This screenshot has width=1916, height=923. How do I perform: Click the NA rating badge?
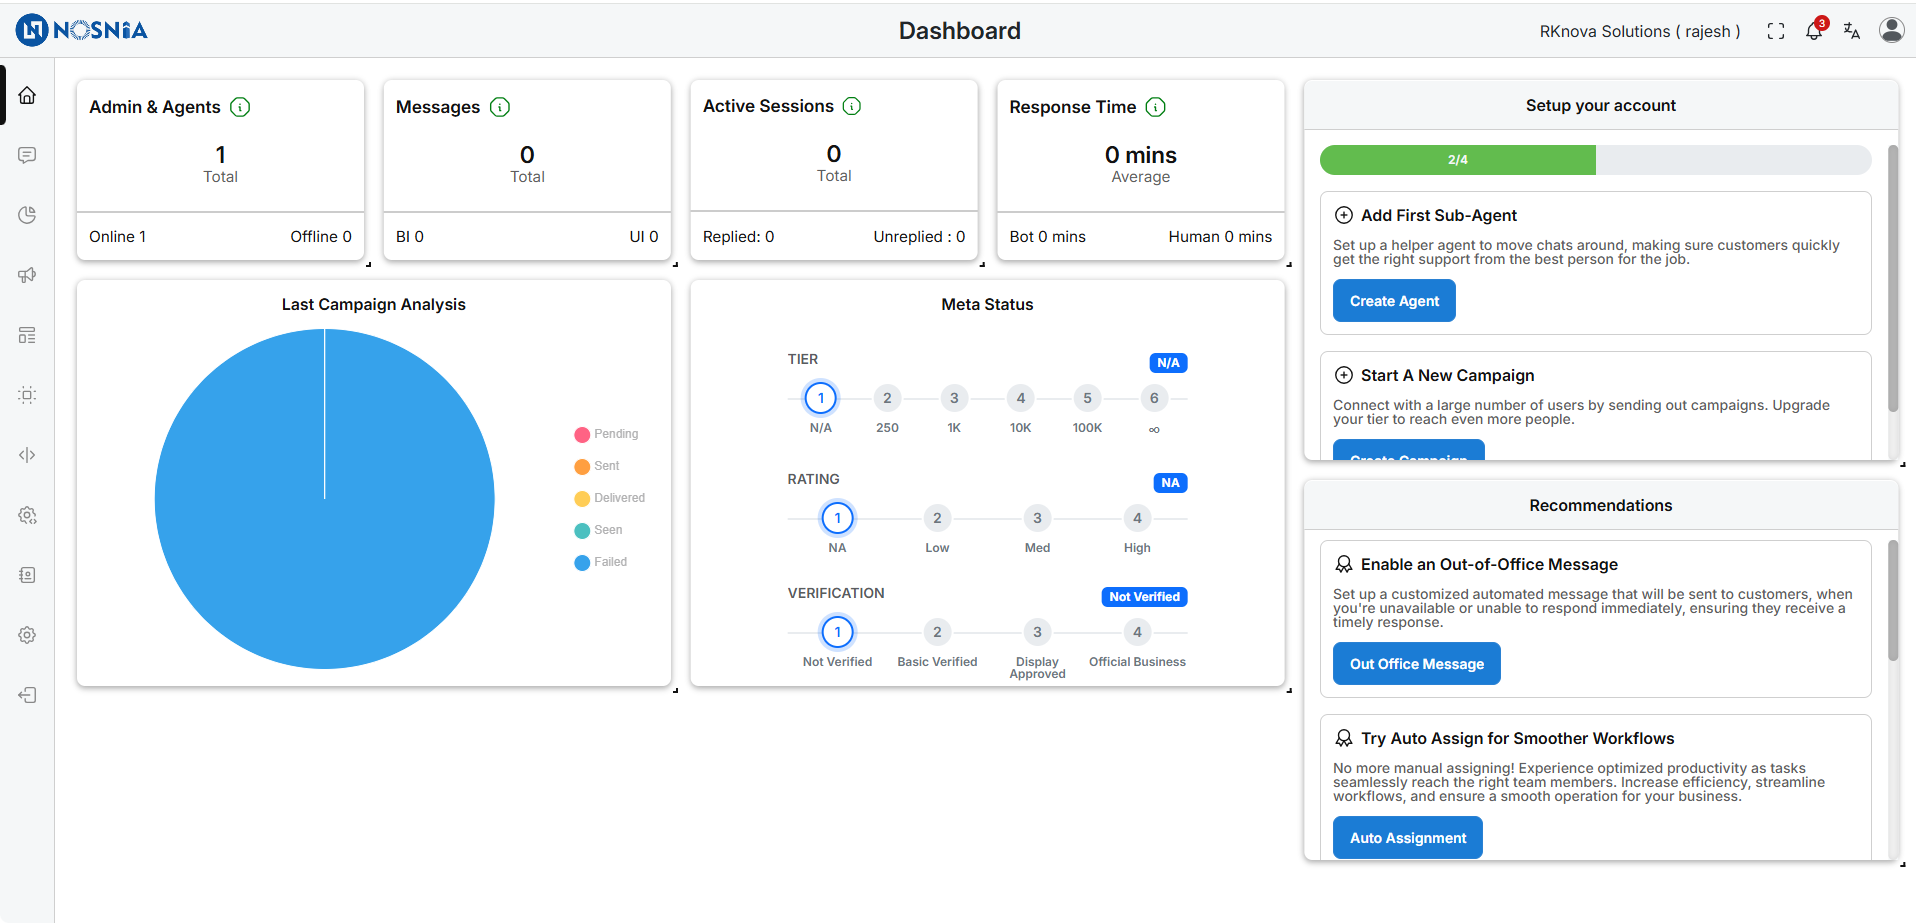click(1170, 483)
